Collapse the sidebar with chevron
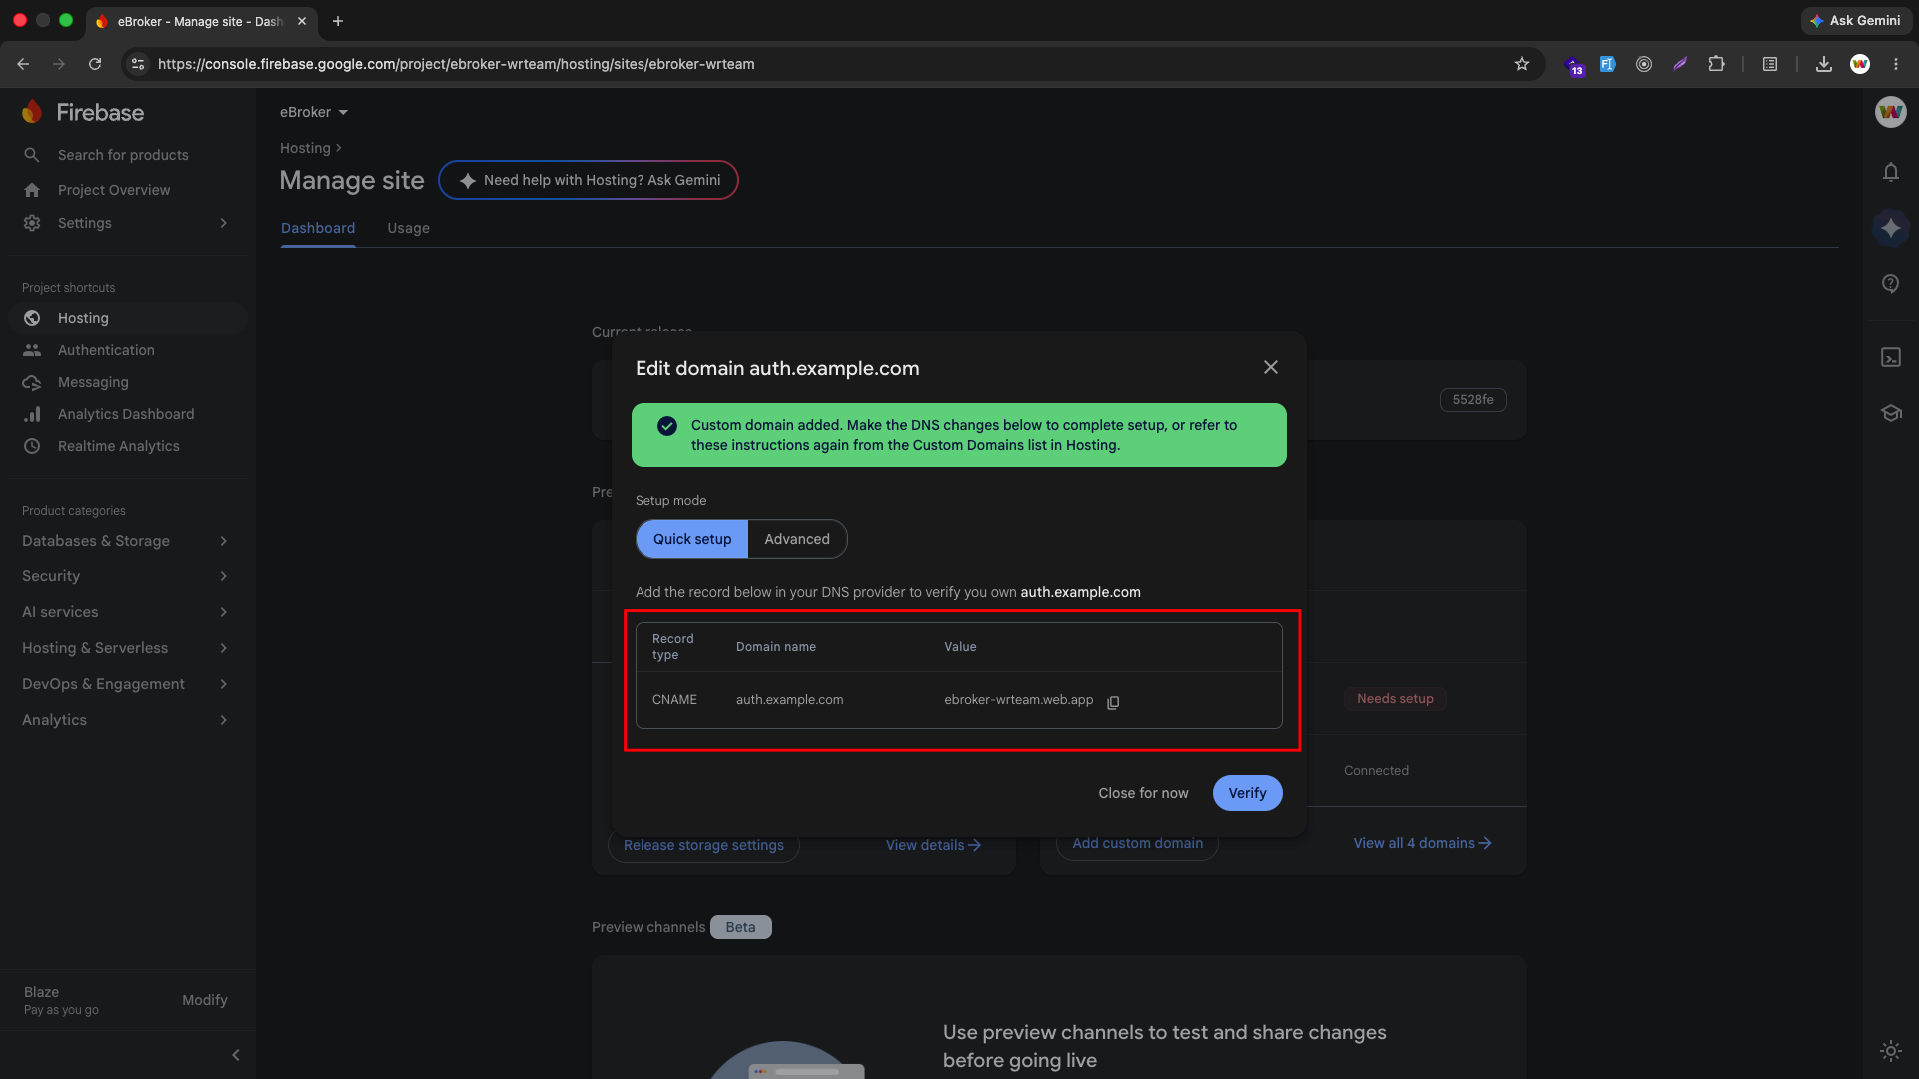 tap(236, 1055)
